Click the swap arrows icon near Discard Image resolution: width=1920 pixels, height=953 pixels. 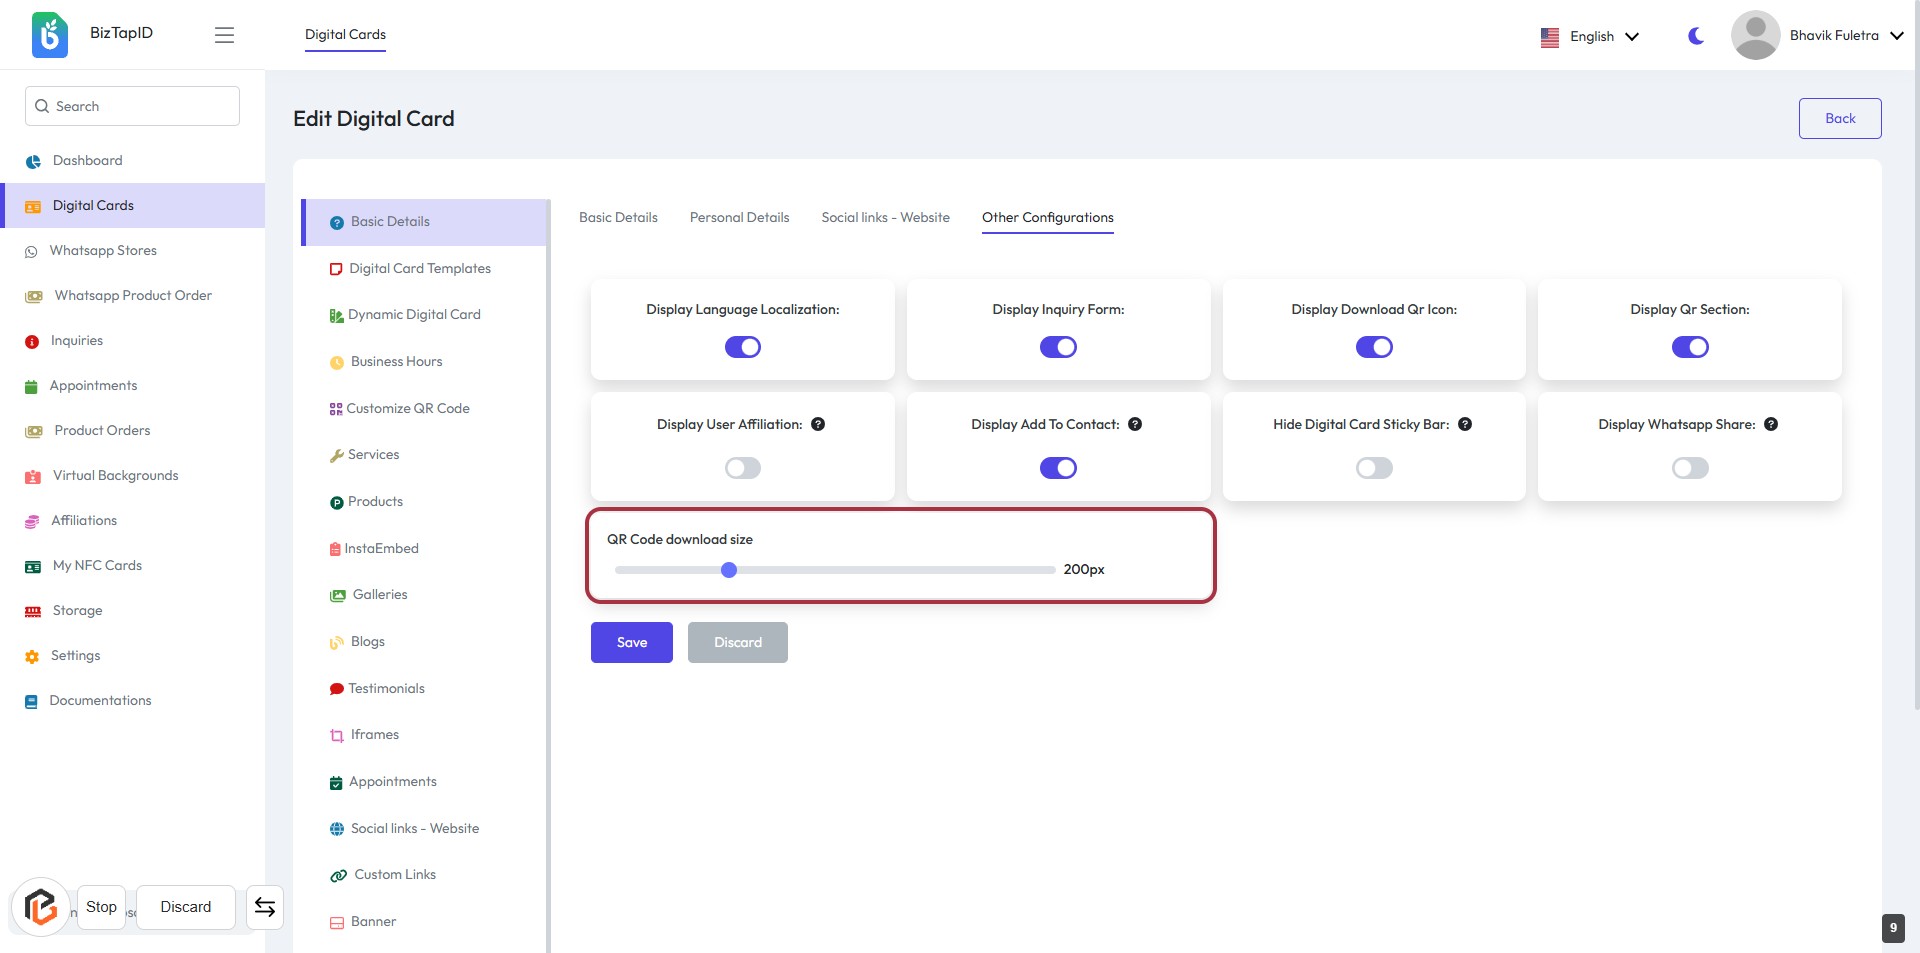pyautogui.click(x=265, y=907)
